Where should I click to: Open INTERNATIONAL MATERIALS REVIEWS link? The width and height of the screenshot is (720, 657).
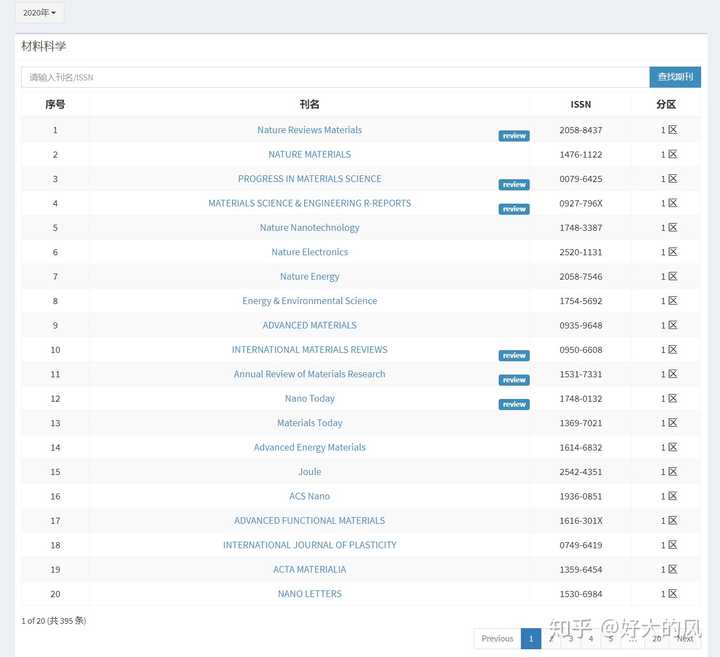coord(309,349)
